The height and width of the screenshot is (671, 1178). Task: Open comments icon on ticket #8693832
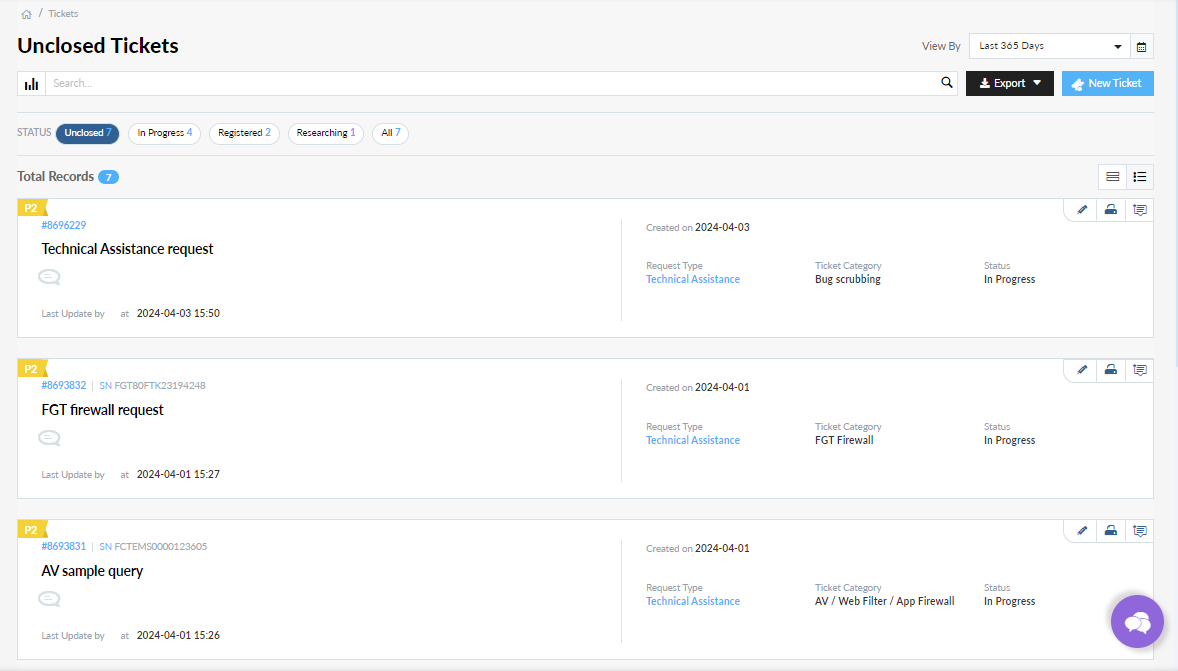[x=1140, y=370]
